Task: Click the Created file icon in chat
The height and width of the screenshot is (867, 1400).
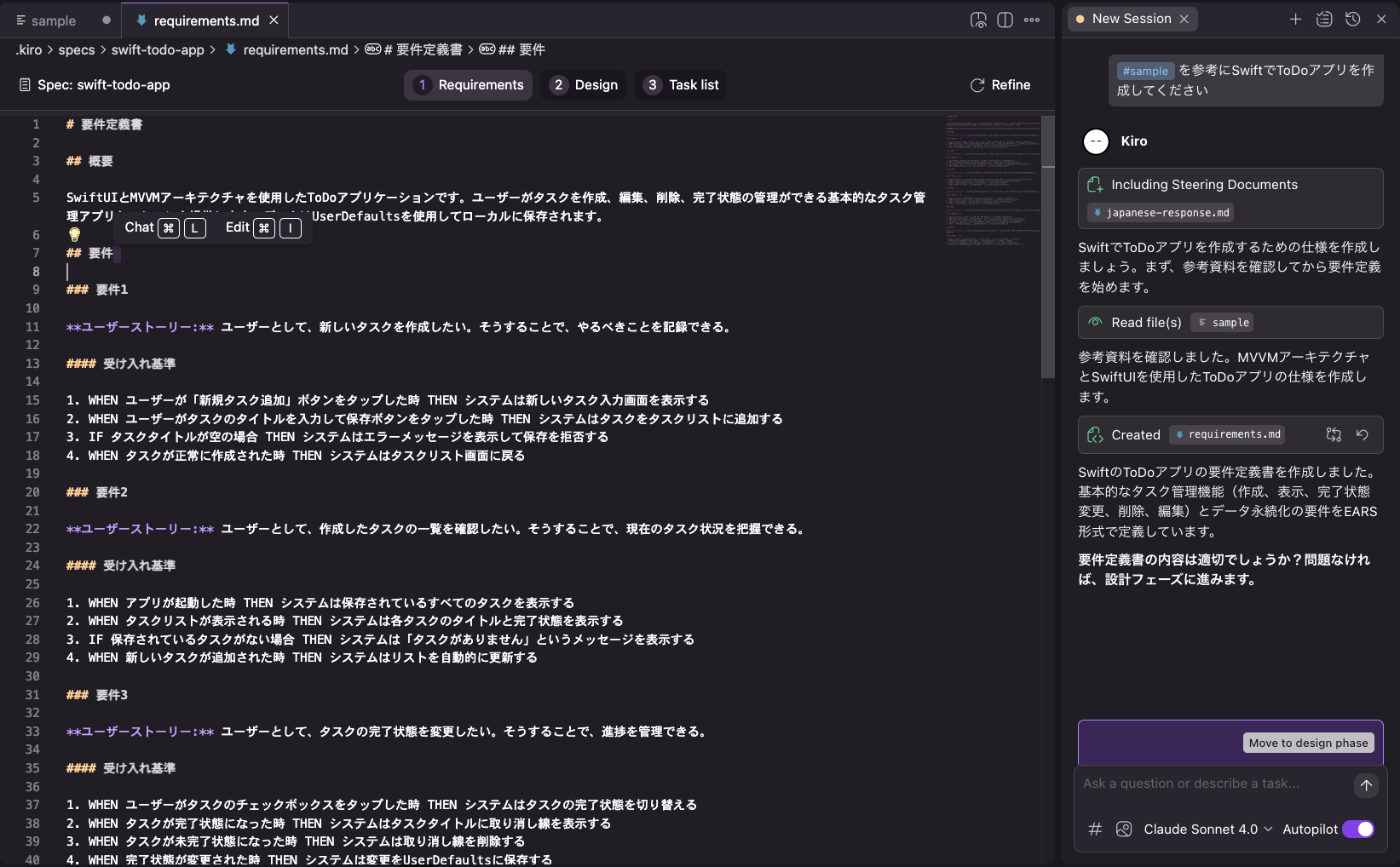Action: [x=1095, y=435]
